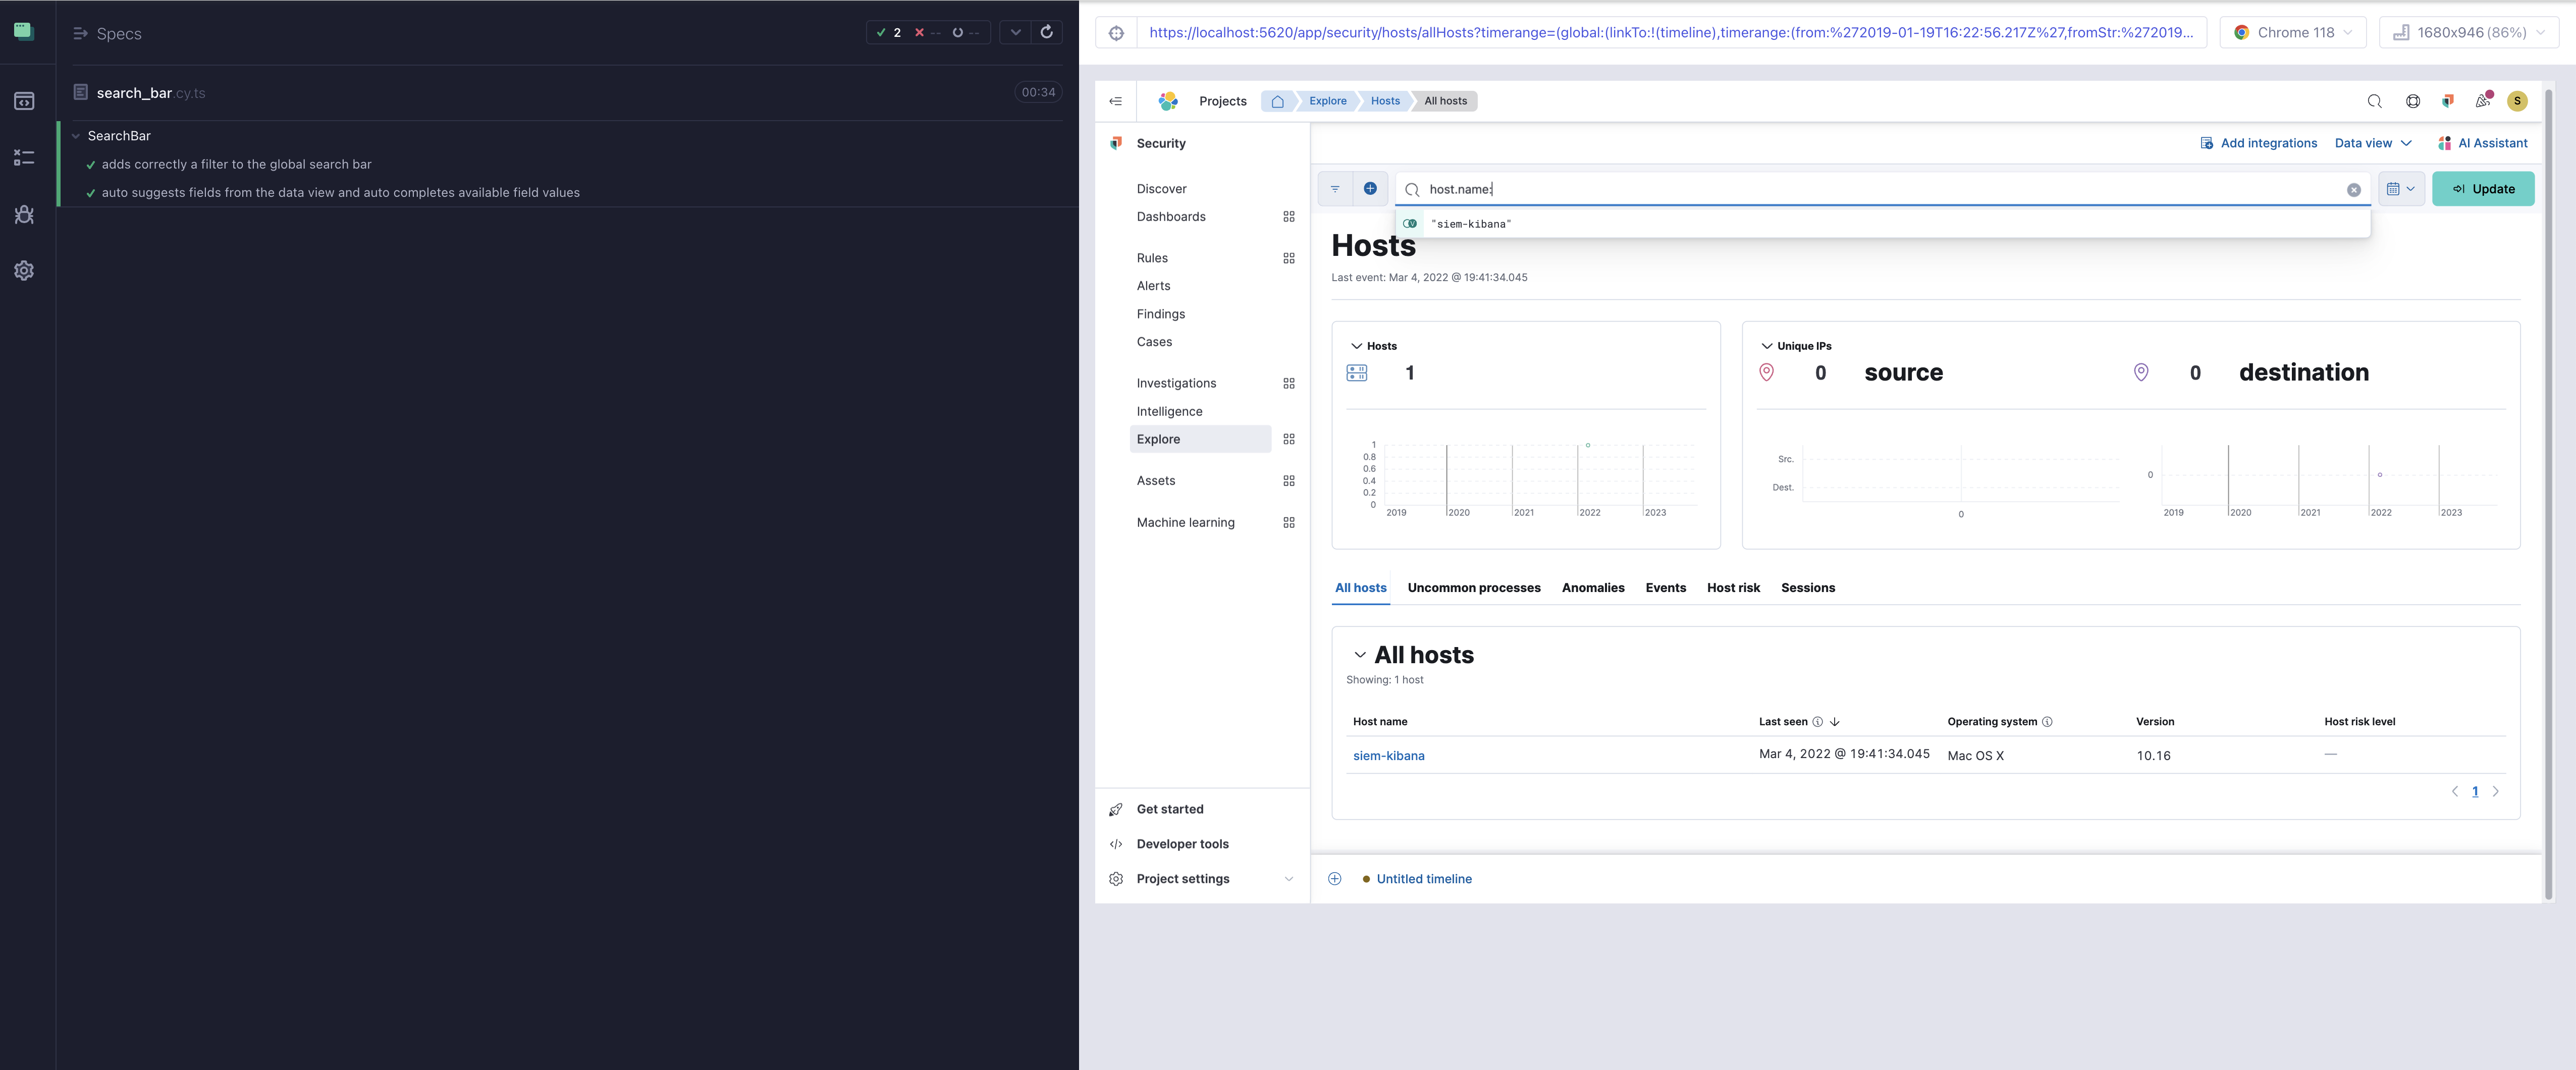Click Last seen info icon

[x=1817, y=722]
